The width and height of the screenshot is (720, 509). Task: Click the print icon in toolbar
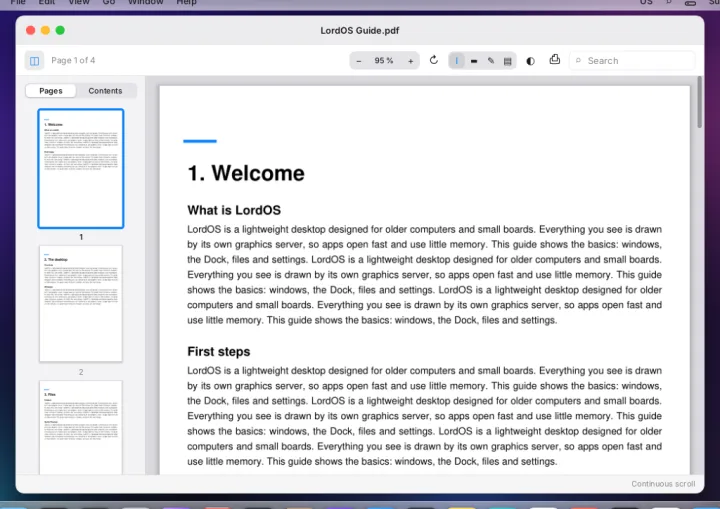click(x=555, y=60)
